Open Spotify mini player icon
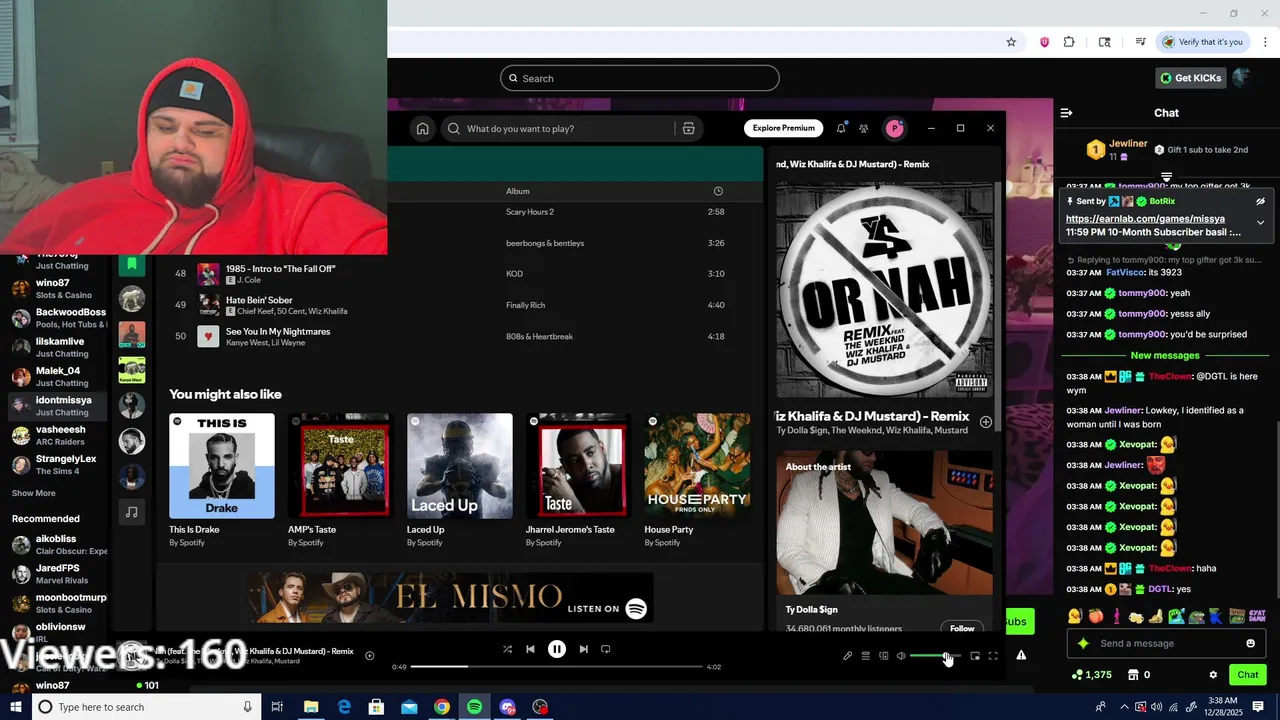1280x720 pixels. pos(975,656)
